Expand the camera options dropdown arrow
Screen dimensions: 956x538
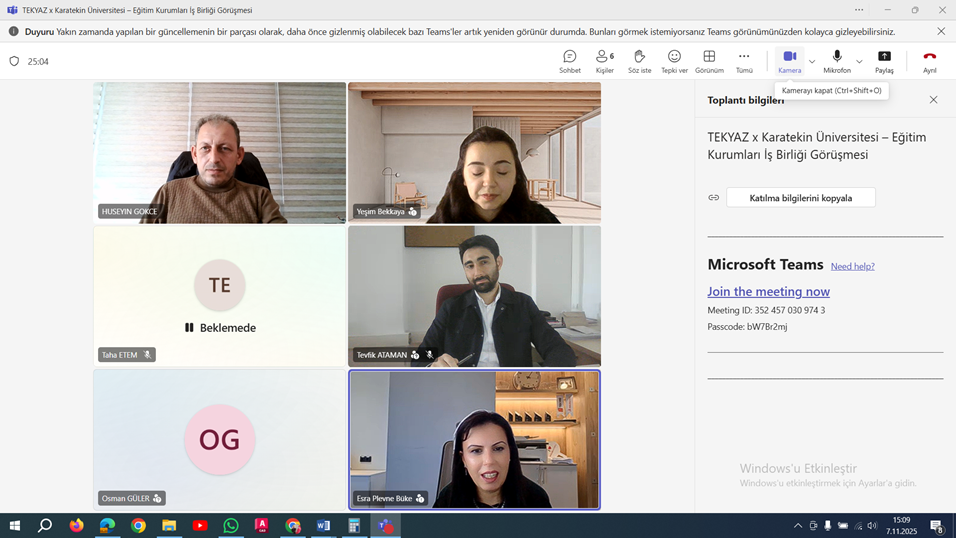(x=812, y=62)
